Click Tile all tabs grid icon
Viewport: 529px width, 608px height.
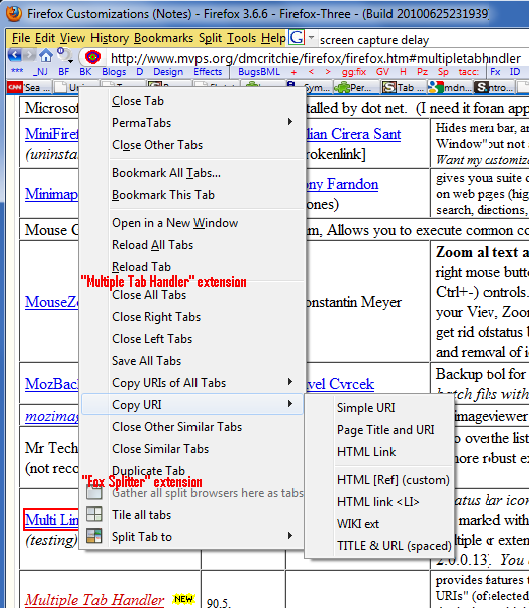coord(94,514)
